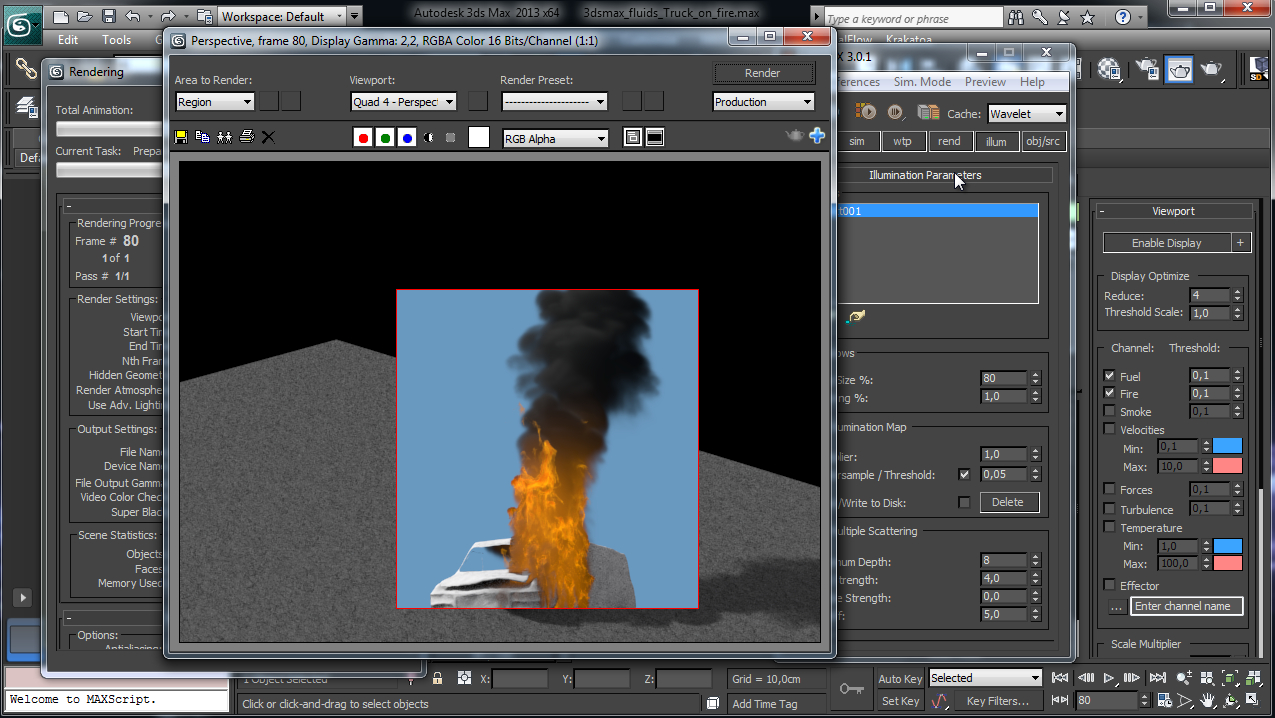The image size is (1275, 718).
Task: Open the Preview menu
Action: click(985, 82)
